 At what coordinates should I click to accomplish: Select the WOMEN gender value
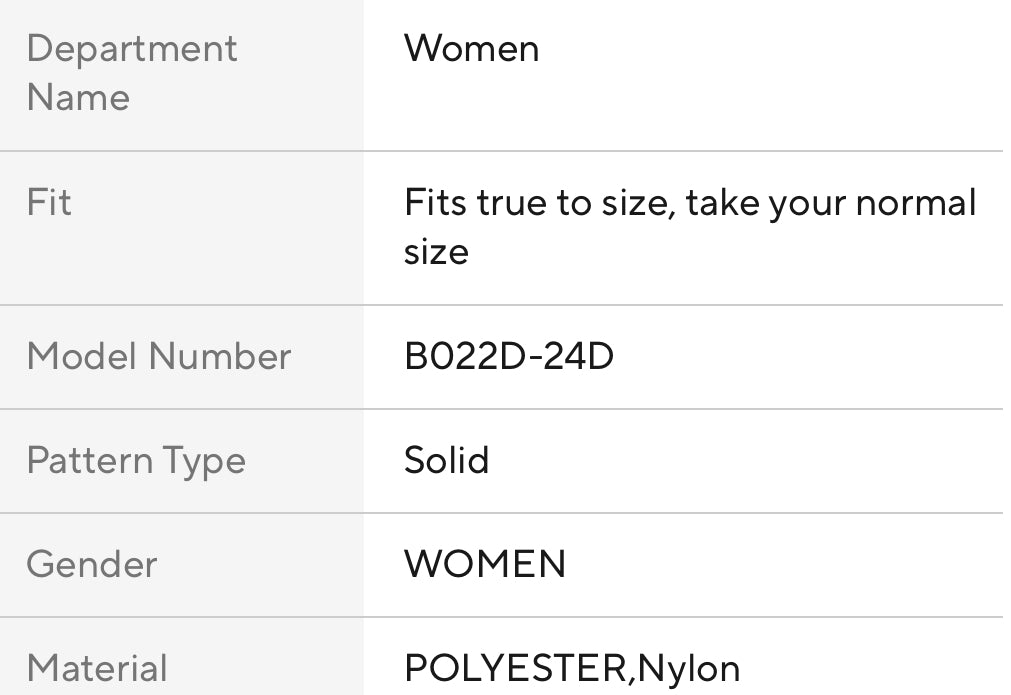485,564
